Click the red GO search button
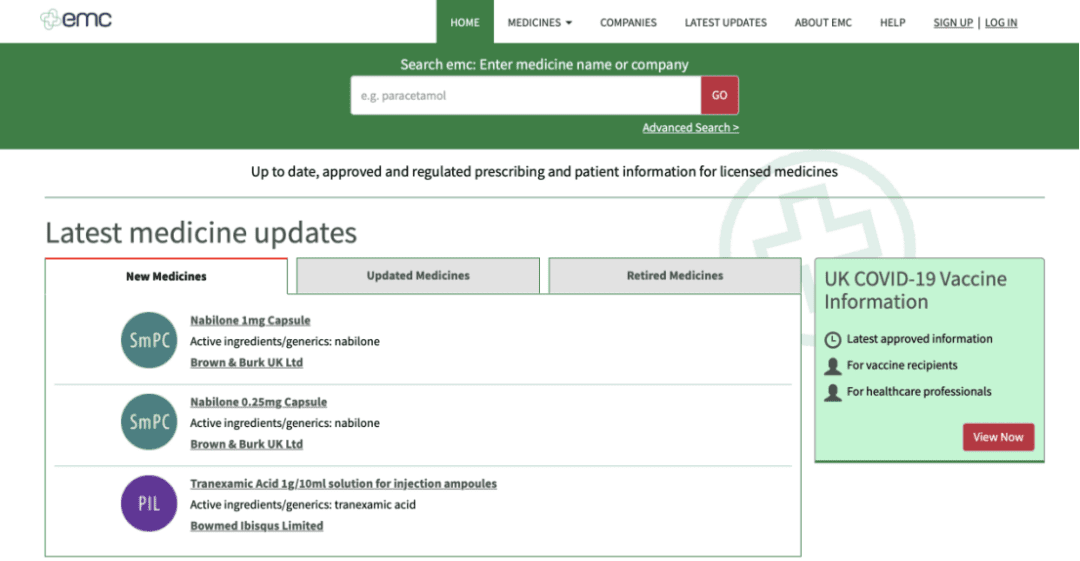 click(720, 95)
